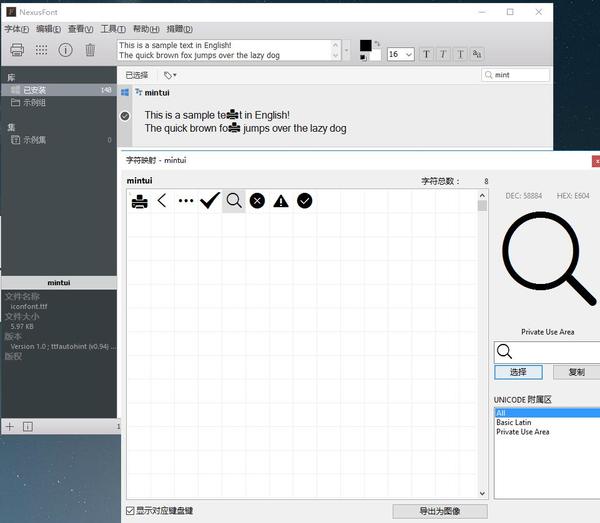
Task: Click the add plus icon at sidebar bottom
Action: click(x=10, y=426)
